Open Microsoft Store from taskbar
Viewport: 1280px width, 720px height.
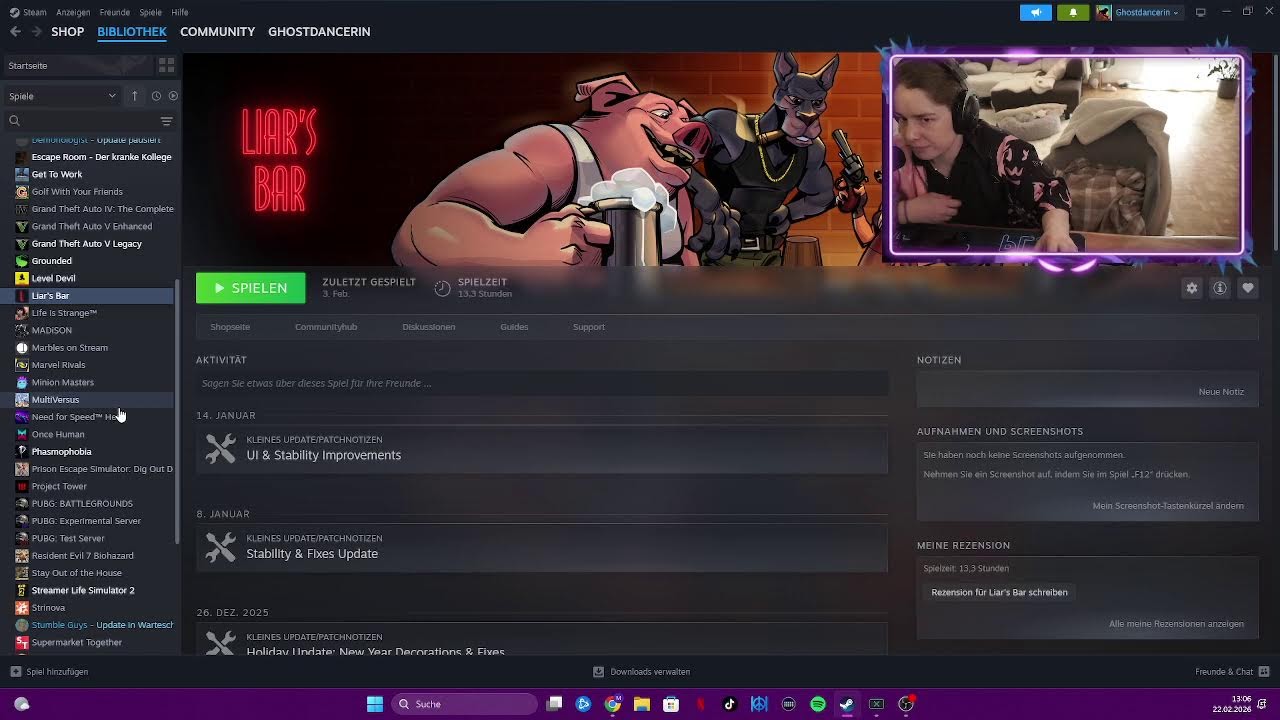pos(671,704)
